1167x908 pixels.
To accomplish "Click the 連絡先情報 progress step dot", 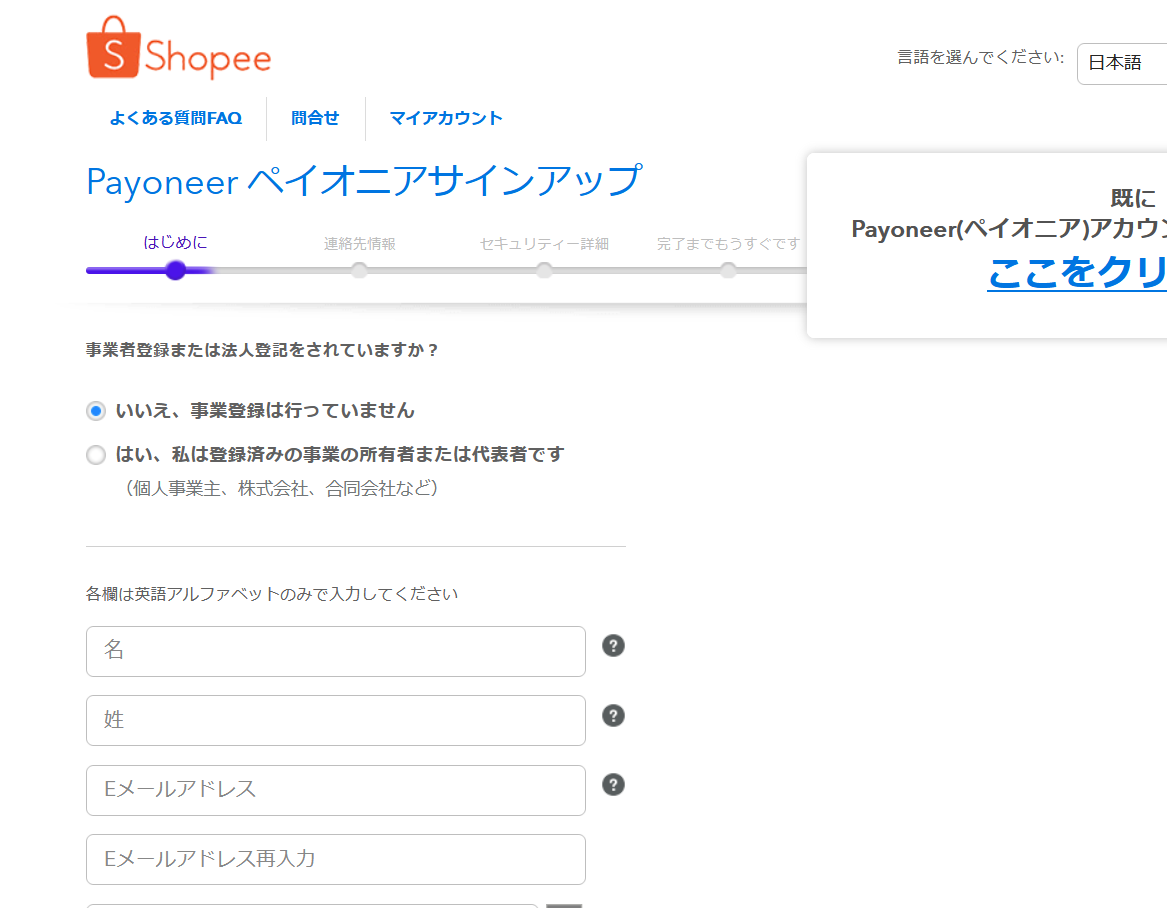I will (359, 270).
